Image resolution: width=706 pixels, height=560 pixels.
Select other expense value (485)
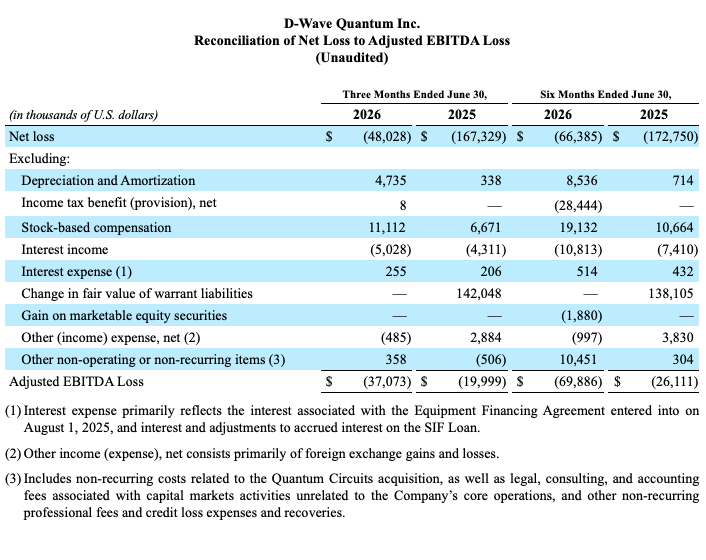(x=396, y=338)
